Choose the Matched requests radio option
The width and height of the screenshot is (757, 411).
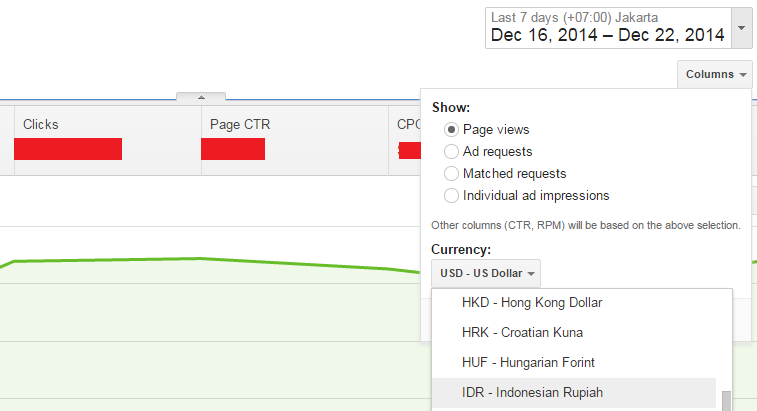(451, 173)
